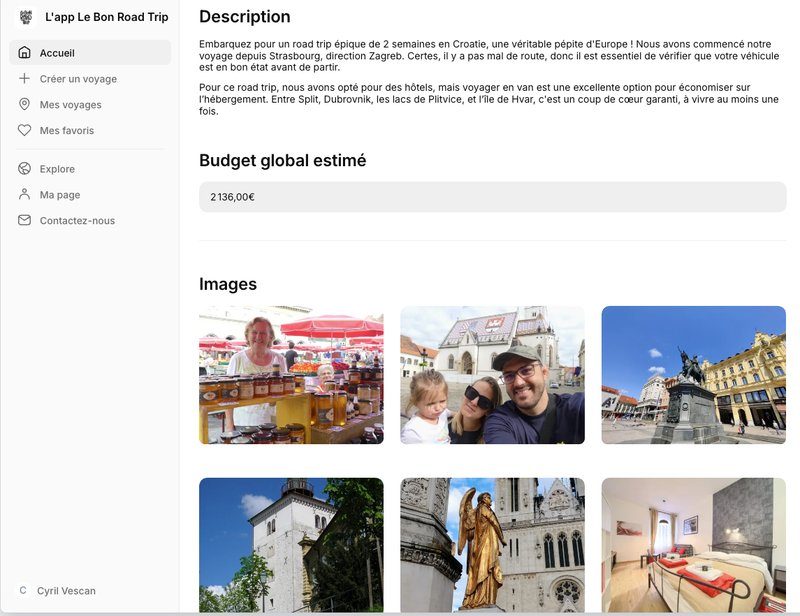
Task: Click the C avatar beside Cyril Vescan
Action: click(x=22, y=590)
